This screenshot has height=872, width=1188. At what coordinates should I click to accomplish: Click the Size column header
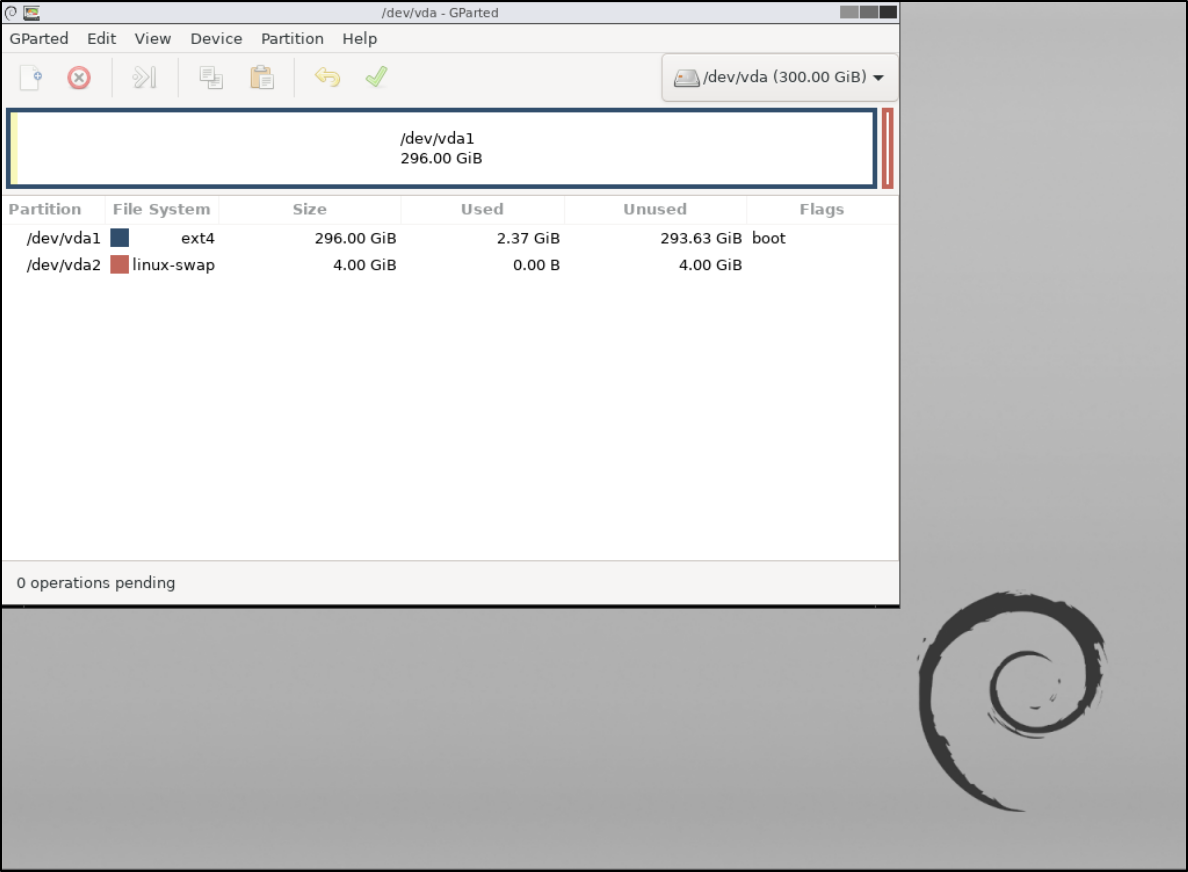[309, 210]
